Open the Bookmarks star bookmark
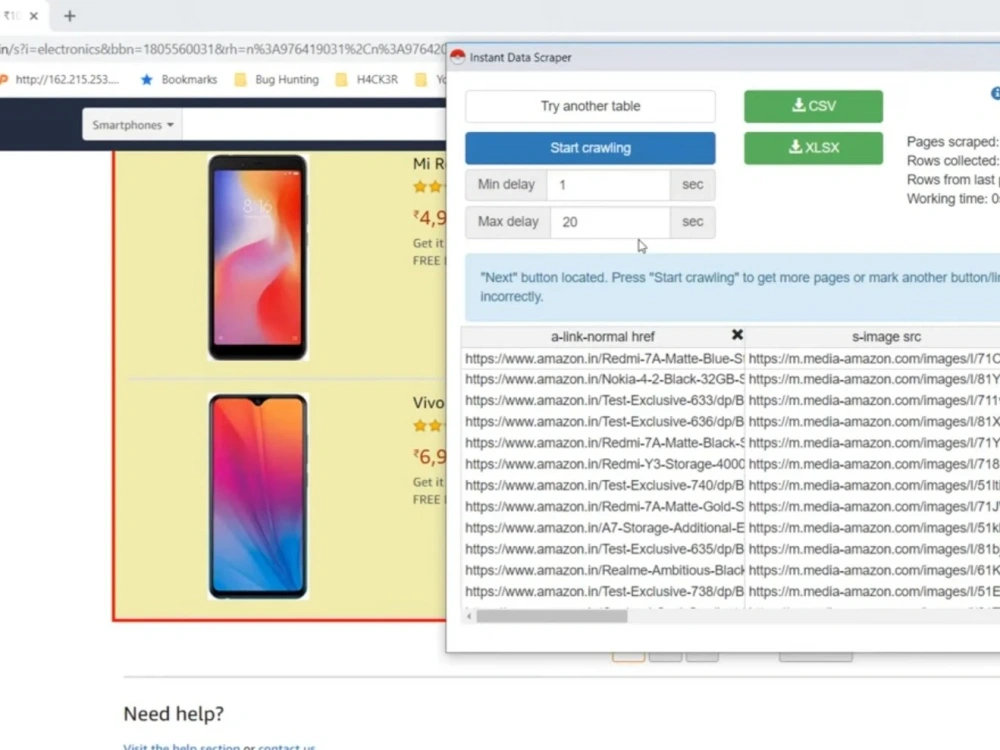The width and height of the screenshot is (1000, 750). pos(179,80)
